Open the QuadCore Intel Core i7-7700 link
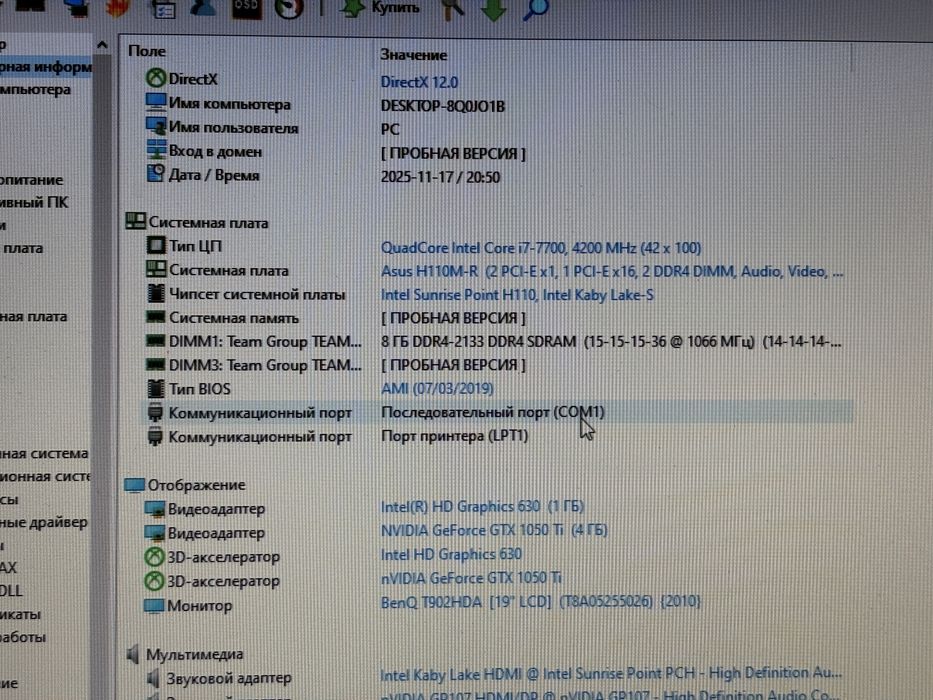Screen dimensions: 933x700 click(x=541, y=248)
